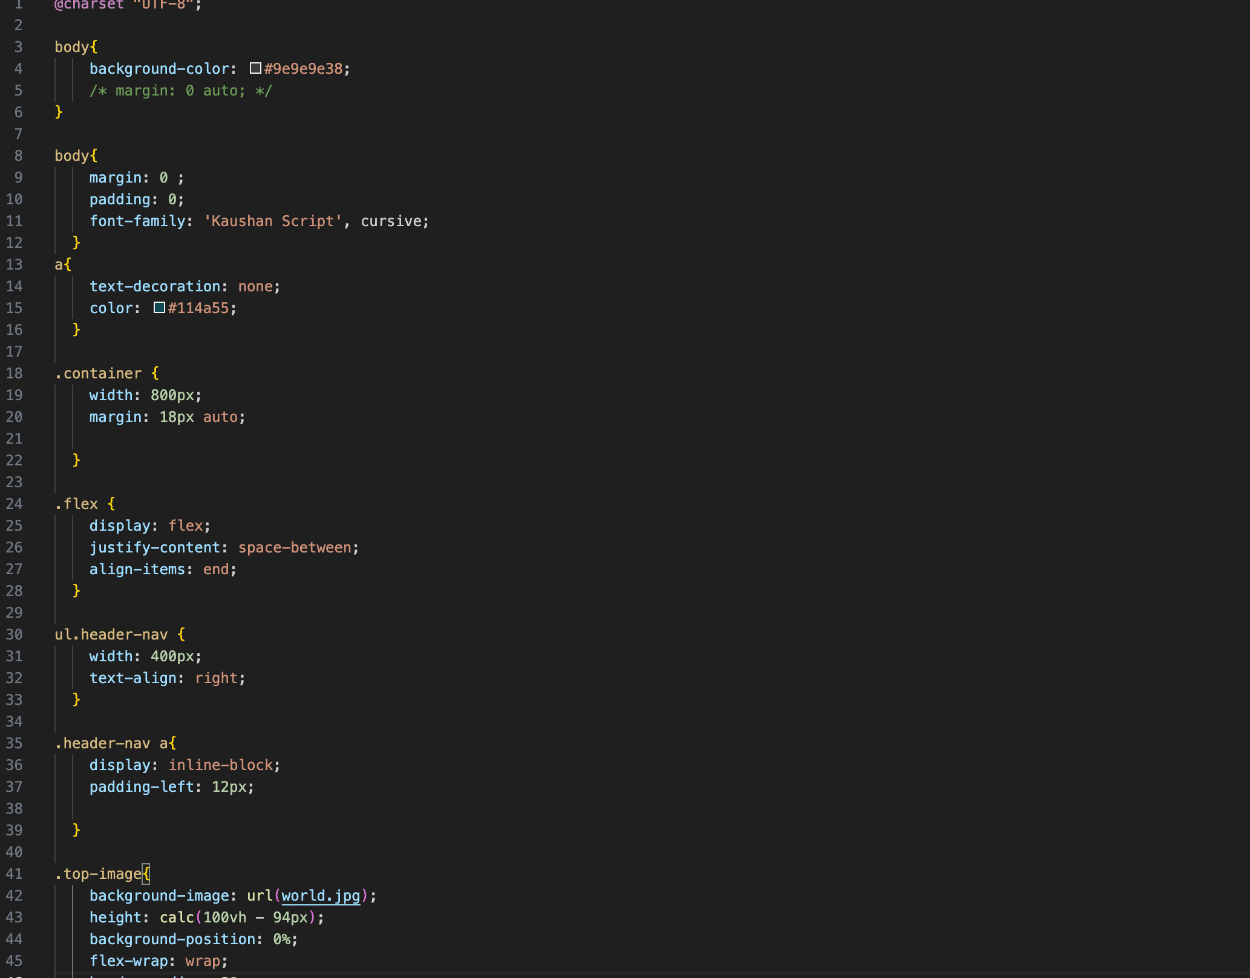Viewport: 1250px width, 978px height.
Task: Click the ul.header-nav selector
Action: [111, 634]
